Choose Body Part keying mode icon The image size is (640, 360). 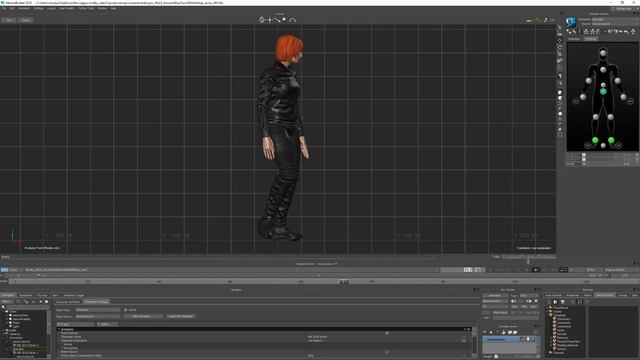(592, 31)
